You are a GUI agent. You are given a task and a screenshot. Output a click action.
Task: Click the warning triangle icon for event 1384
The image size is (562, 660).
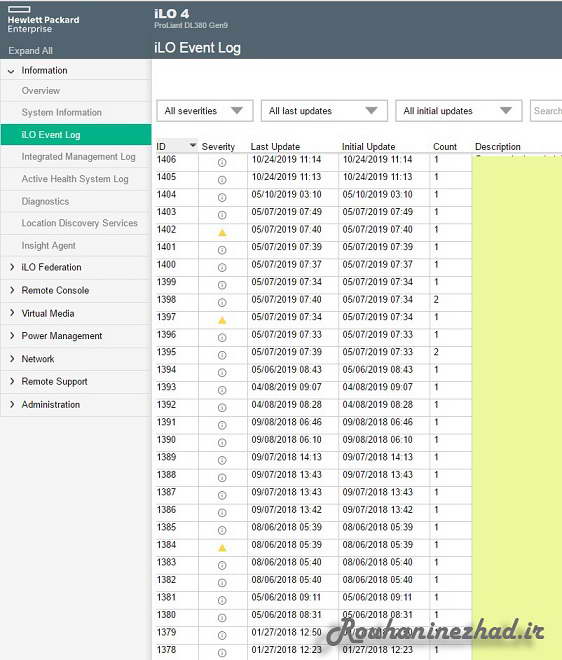[x=222, y=548]
